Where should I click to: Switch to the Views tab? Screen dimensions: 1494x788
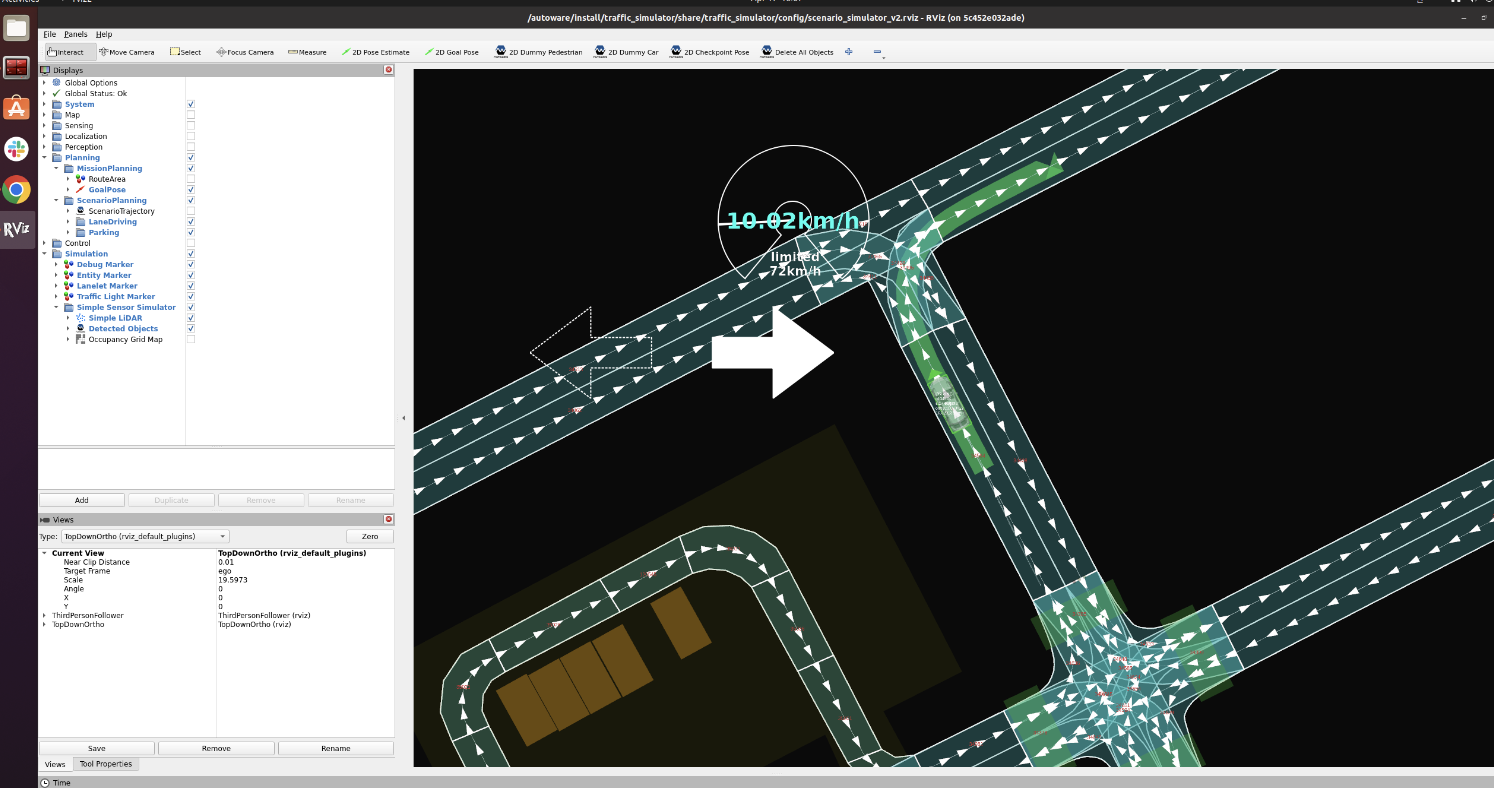(x=55, y=764)
